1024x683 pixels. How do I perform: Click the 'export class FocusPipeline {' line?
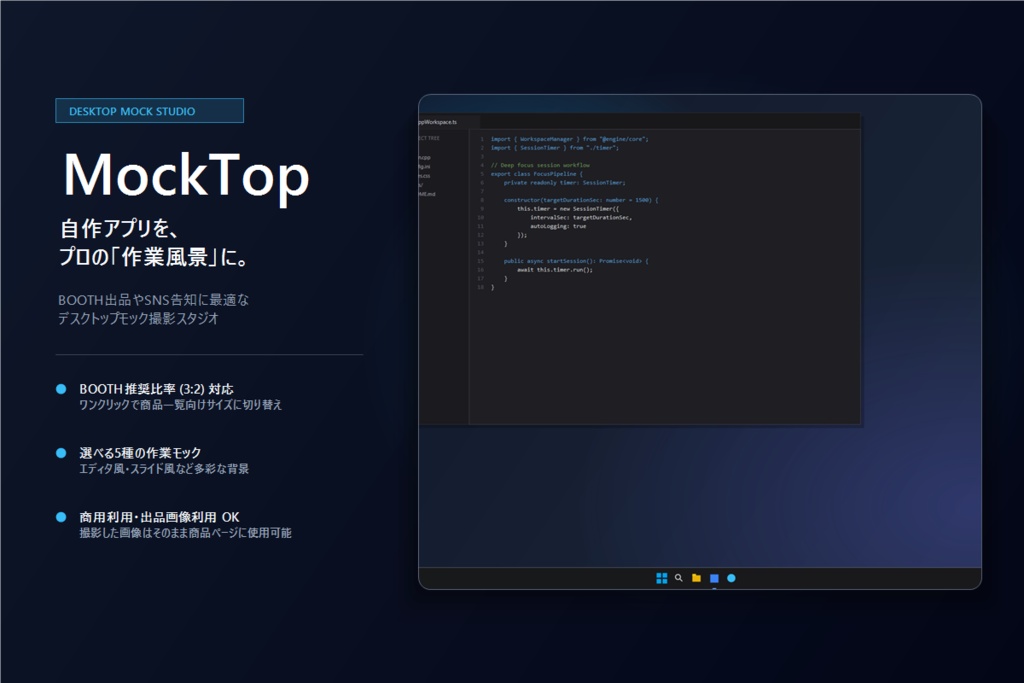point(536,174)
